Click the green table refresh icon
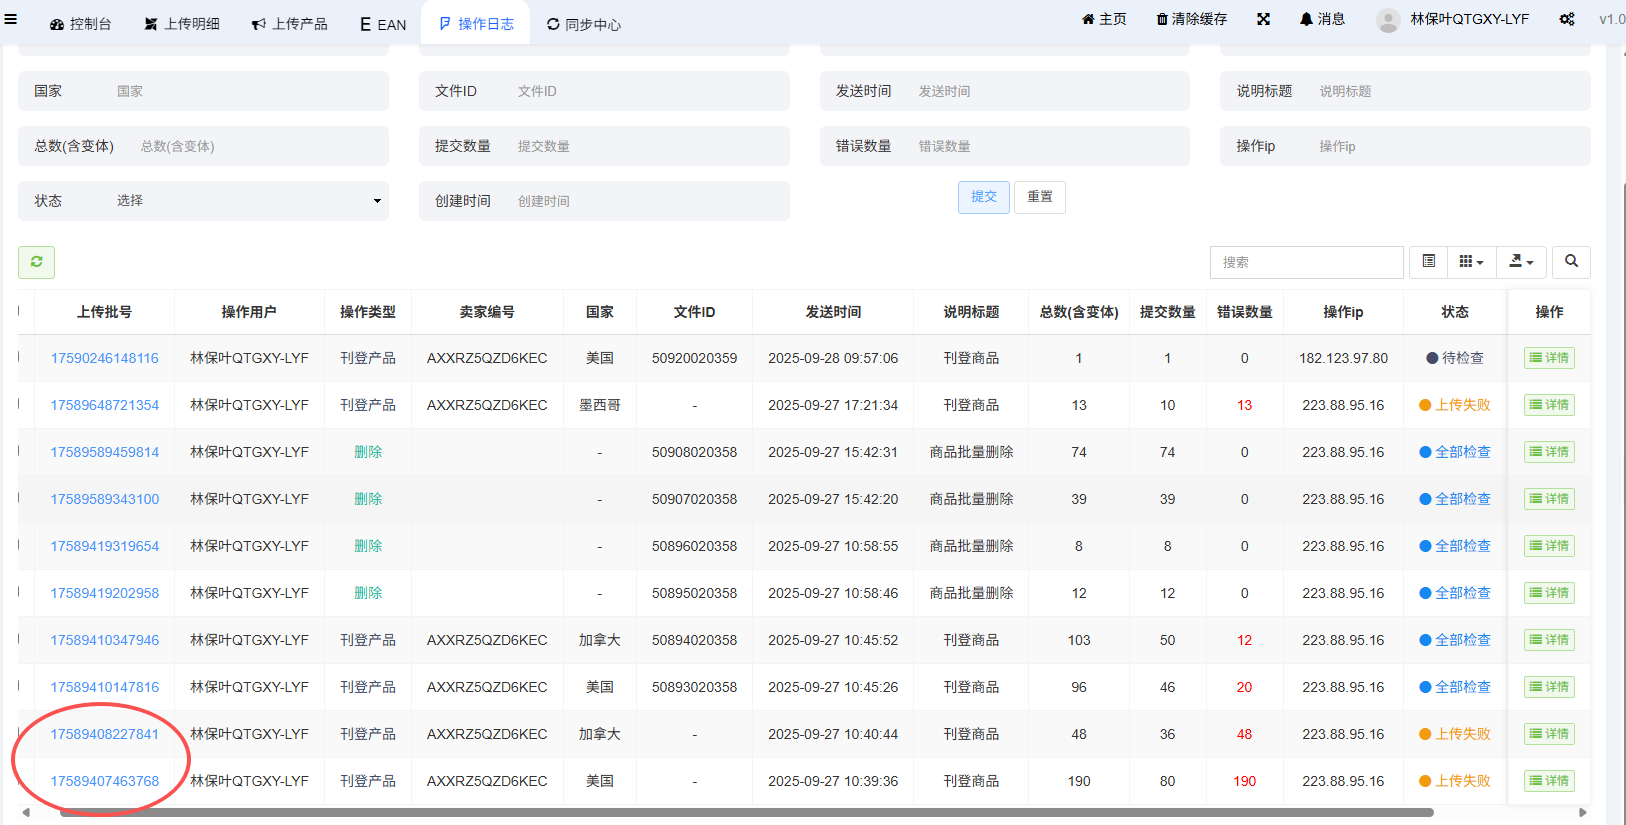The image size is (1626, 825). (x=36, y=262)
